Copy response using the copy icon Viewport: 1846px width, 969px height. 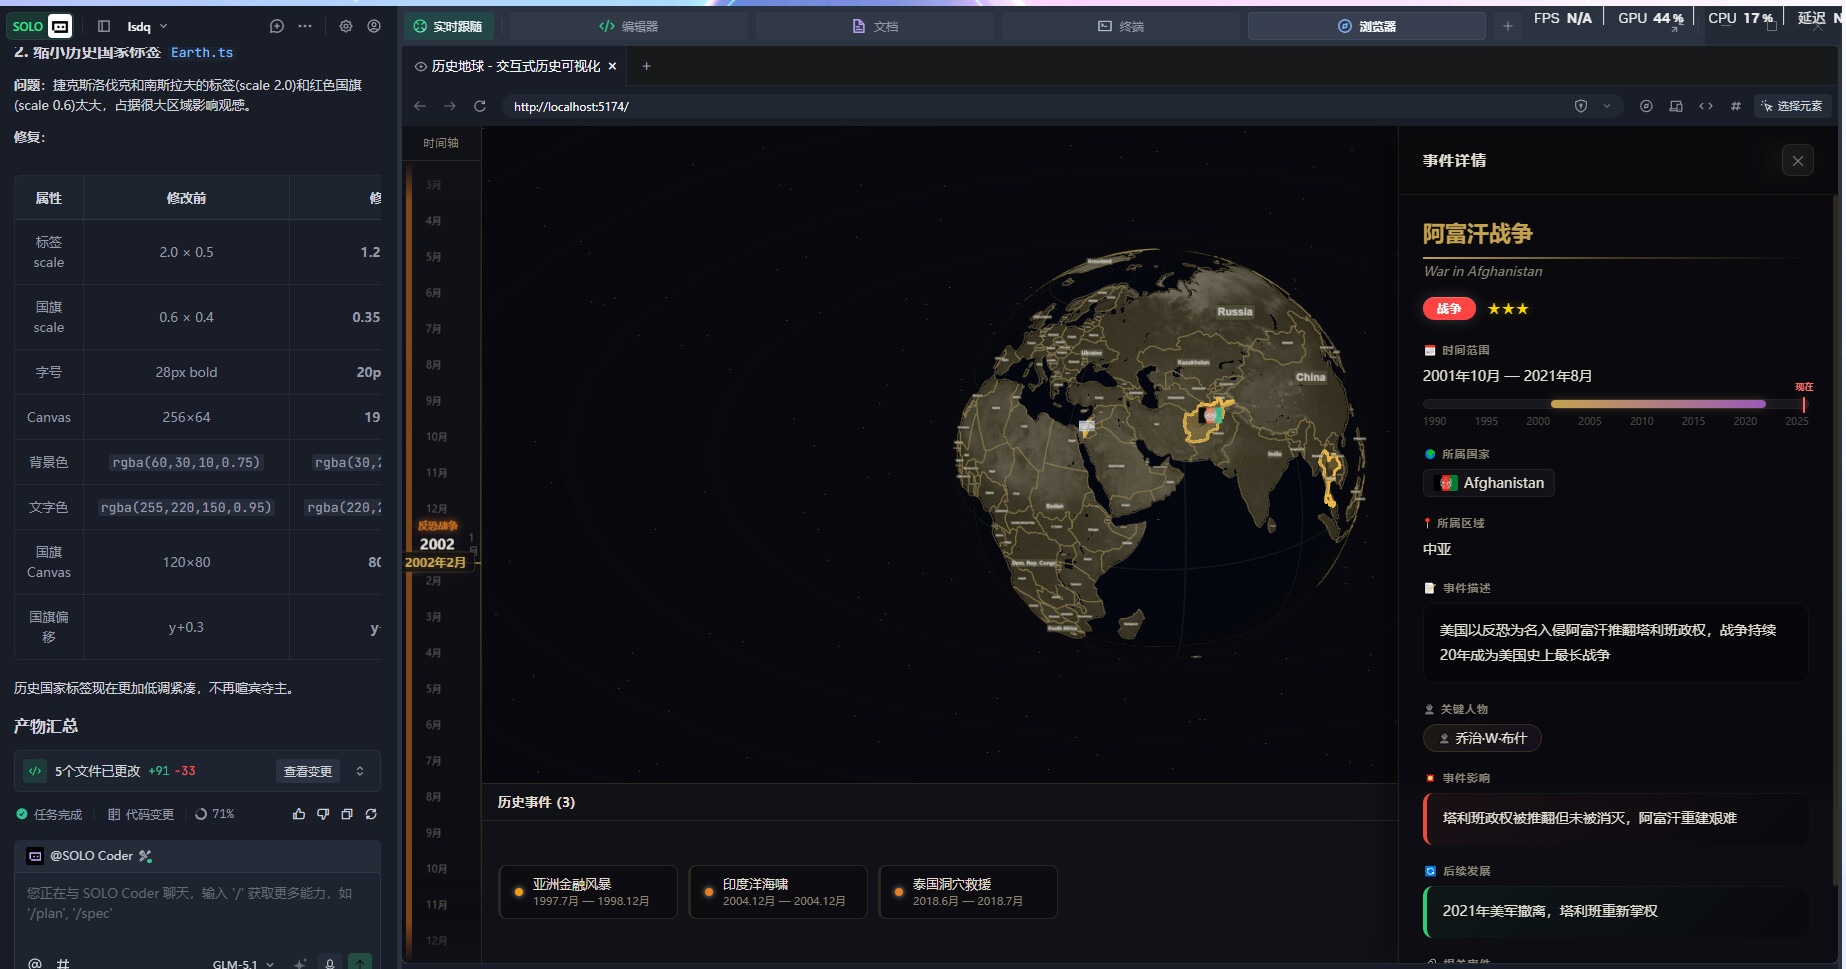coord(347,814)
